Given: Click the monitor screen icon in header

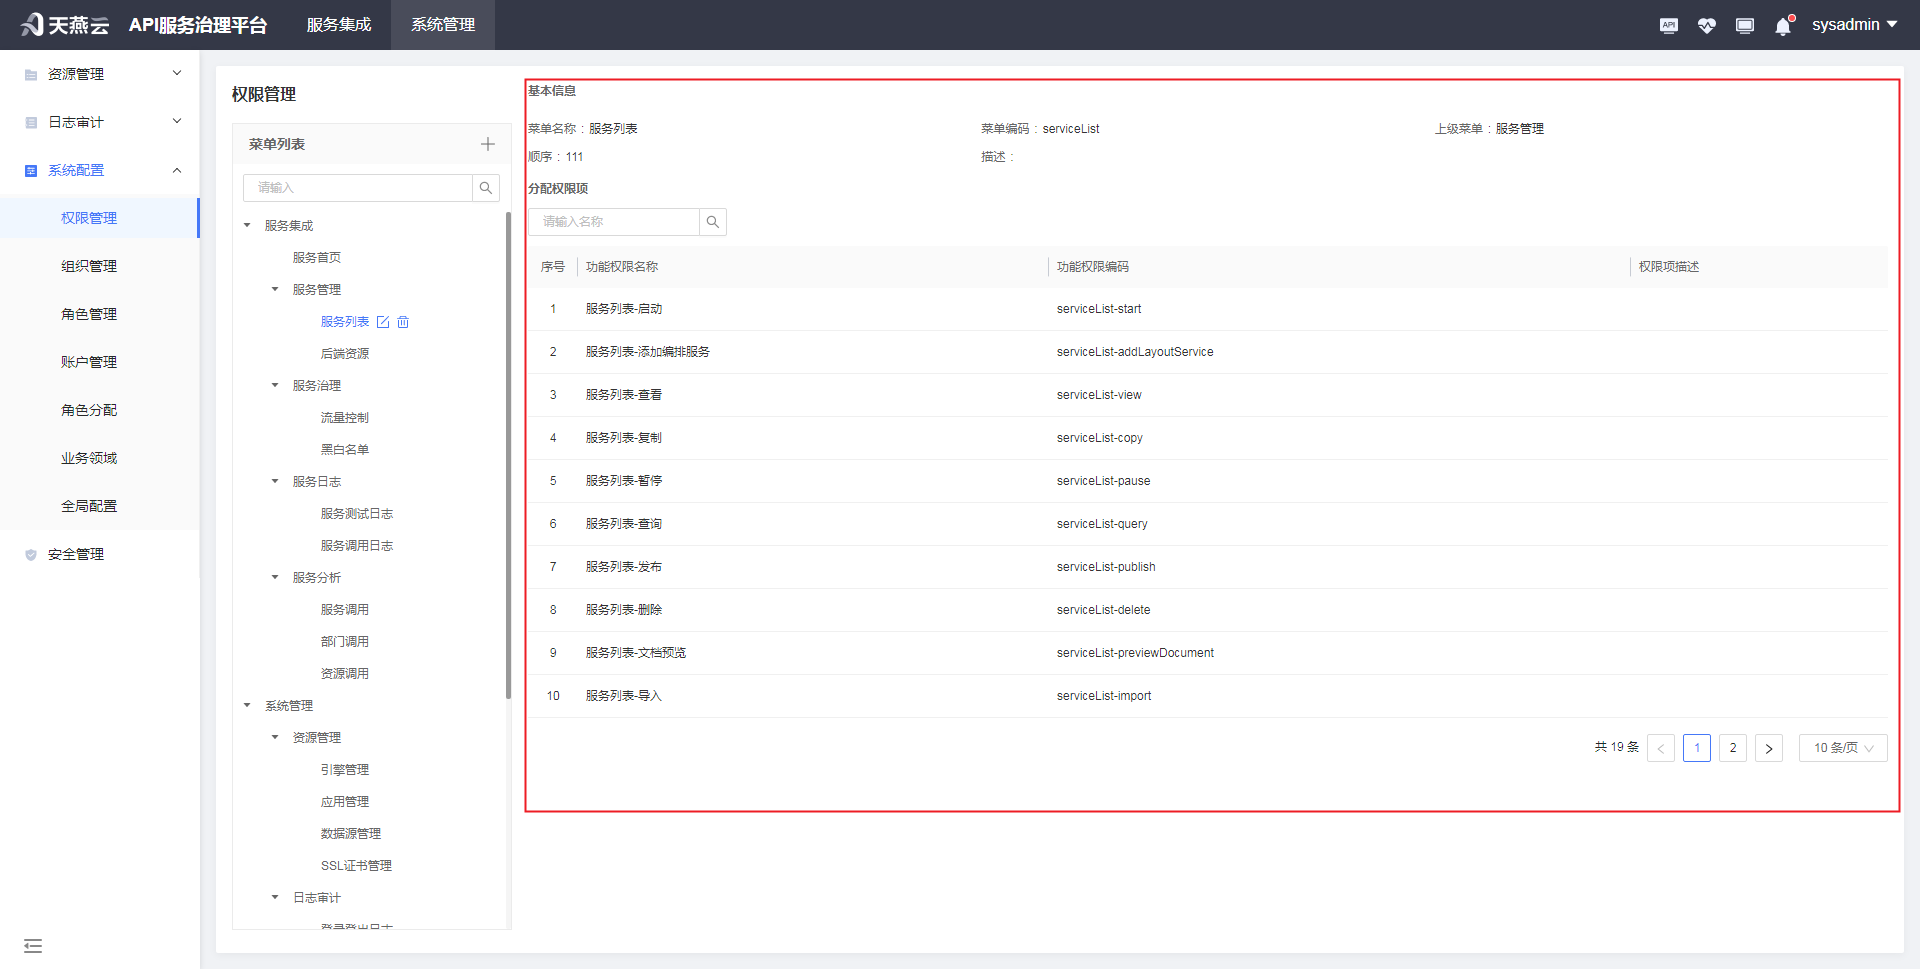Looking at the screenshot, I should point(1744,26).
